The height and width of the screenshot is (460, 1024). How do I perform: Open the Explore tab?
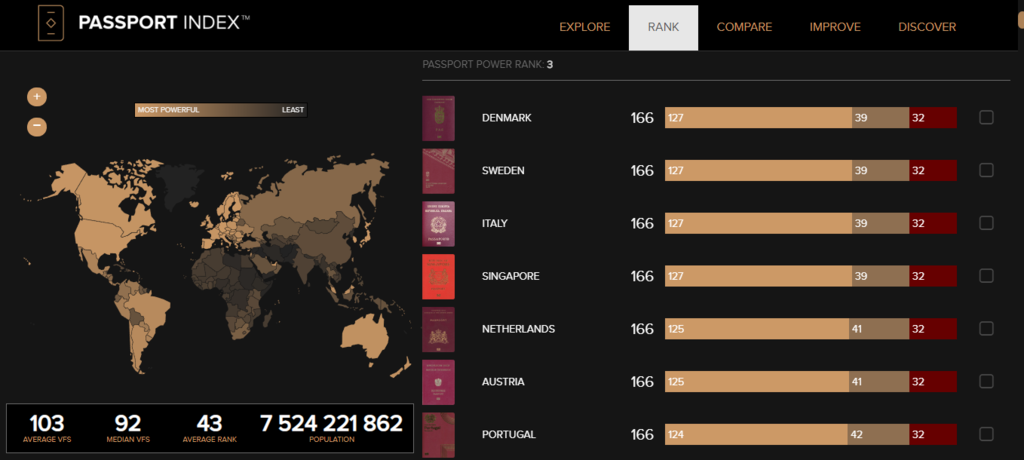(584, 27)
